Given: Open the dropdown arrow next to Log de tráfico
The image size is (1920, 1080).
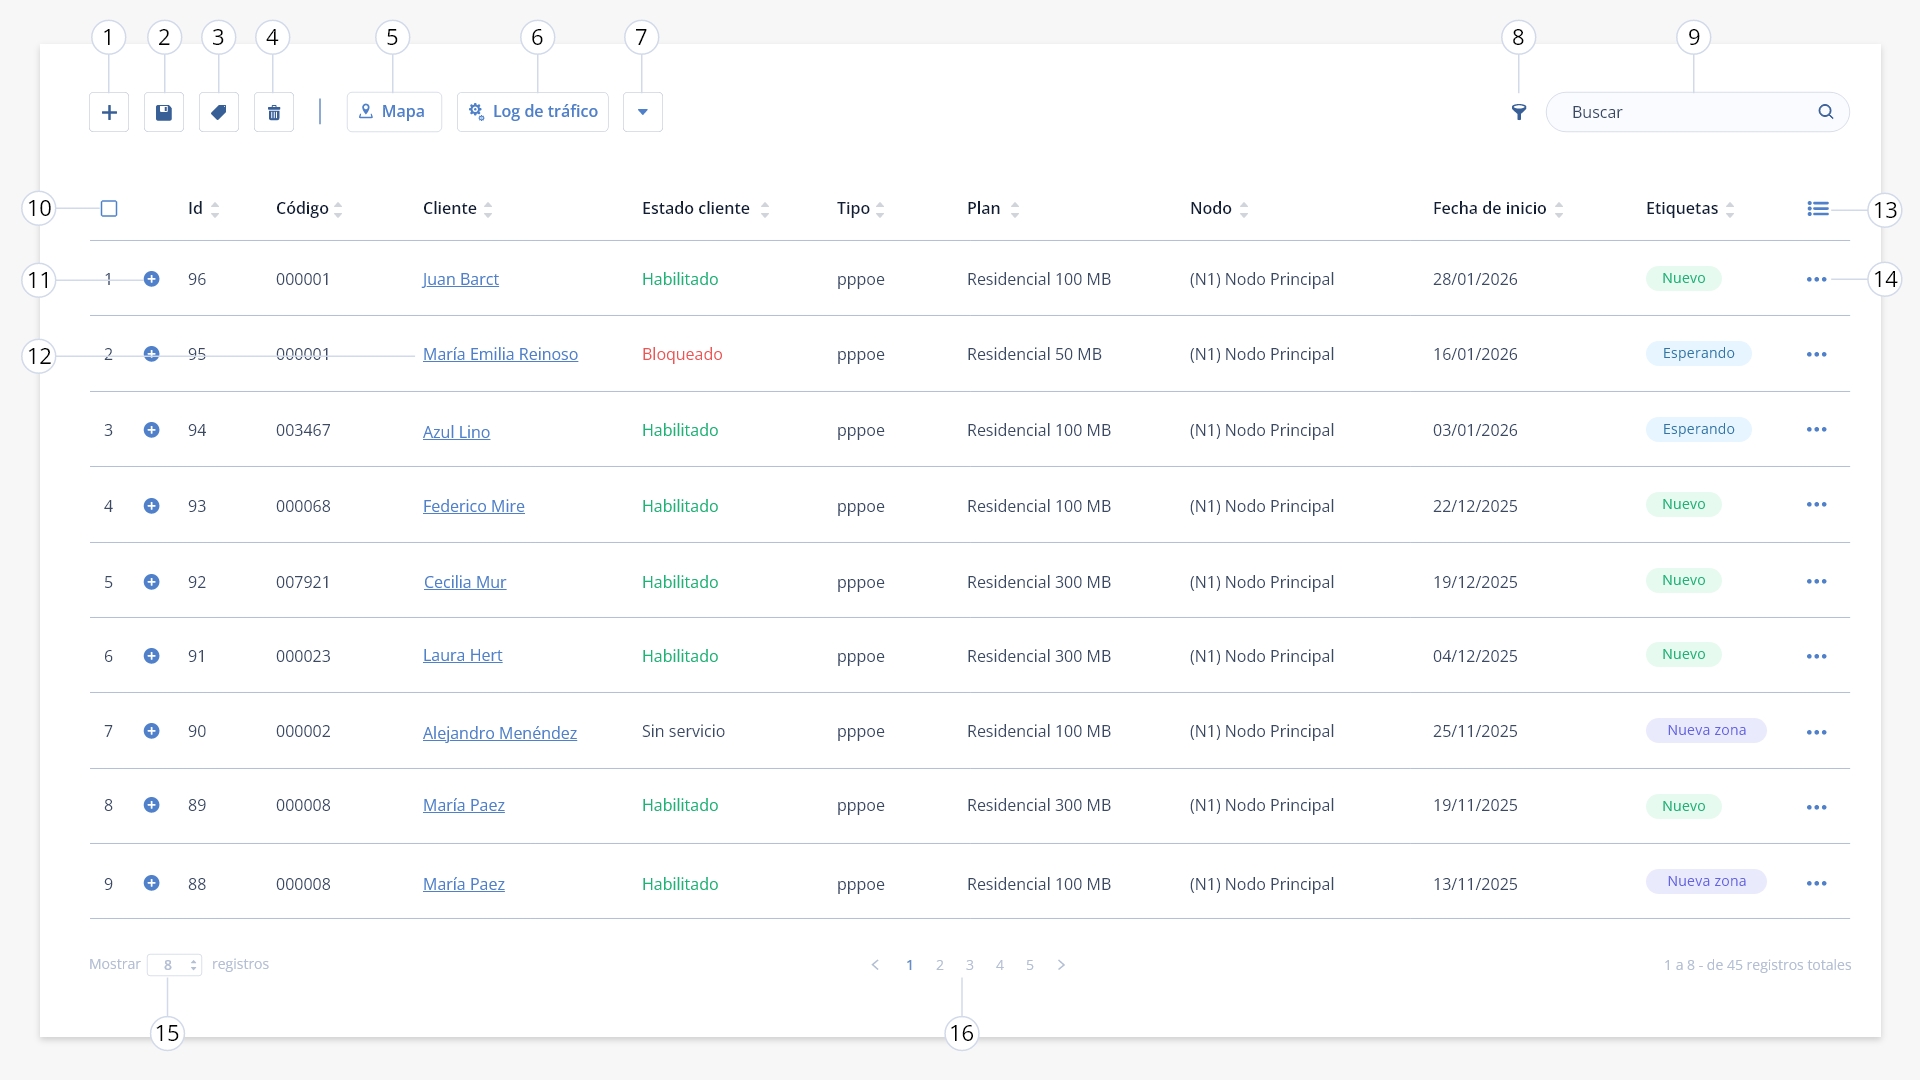Looking at the screenshot, I should tap(643, 112).
